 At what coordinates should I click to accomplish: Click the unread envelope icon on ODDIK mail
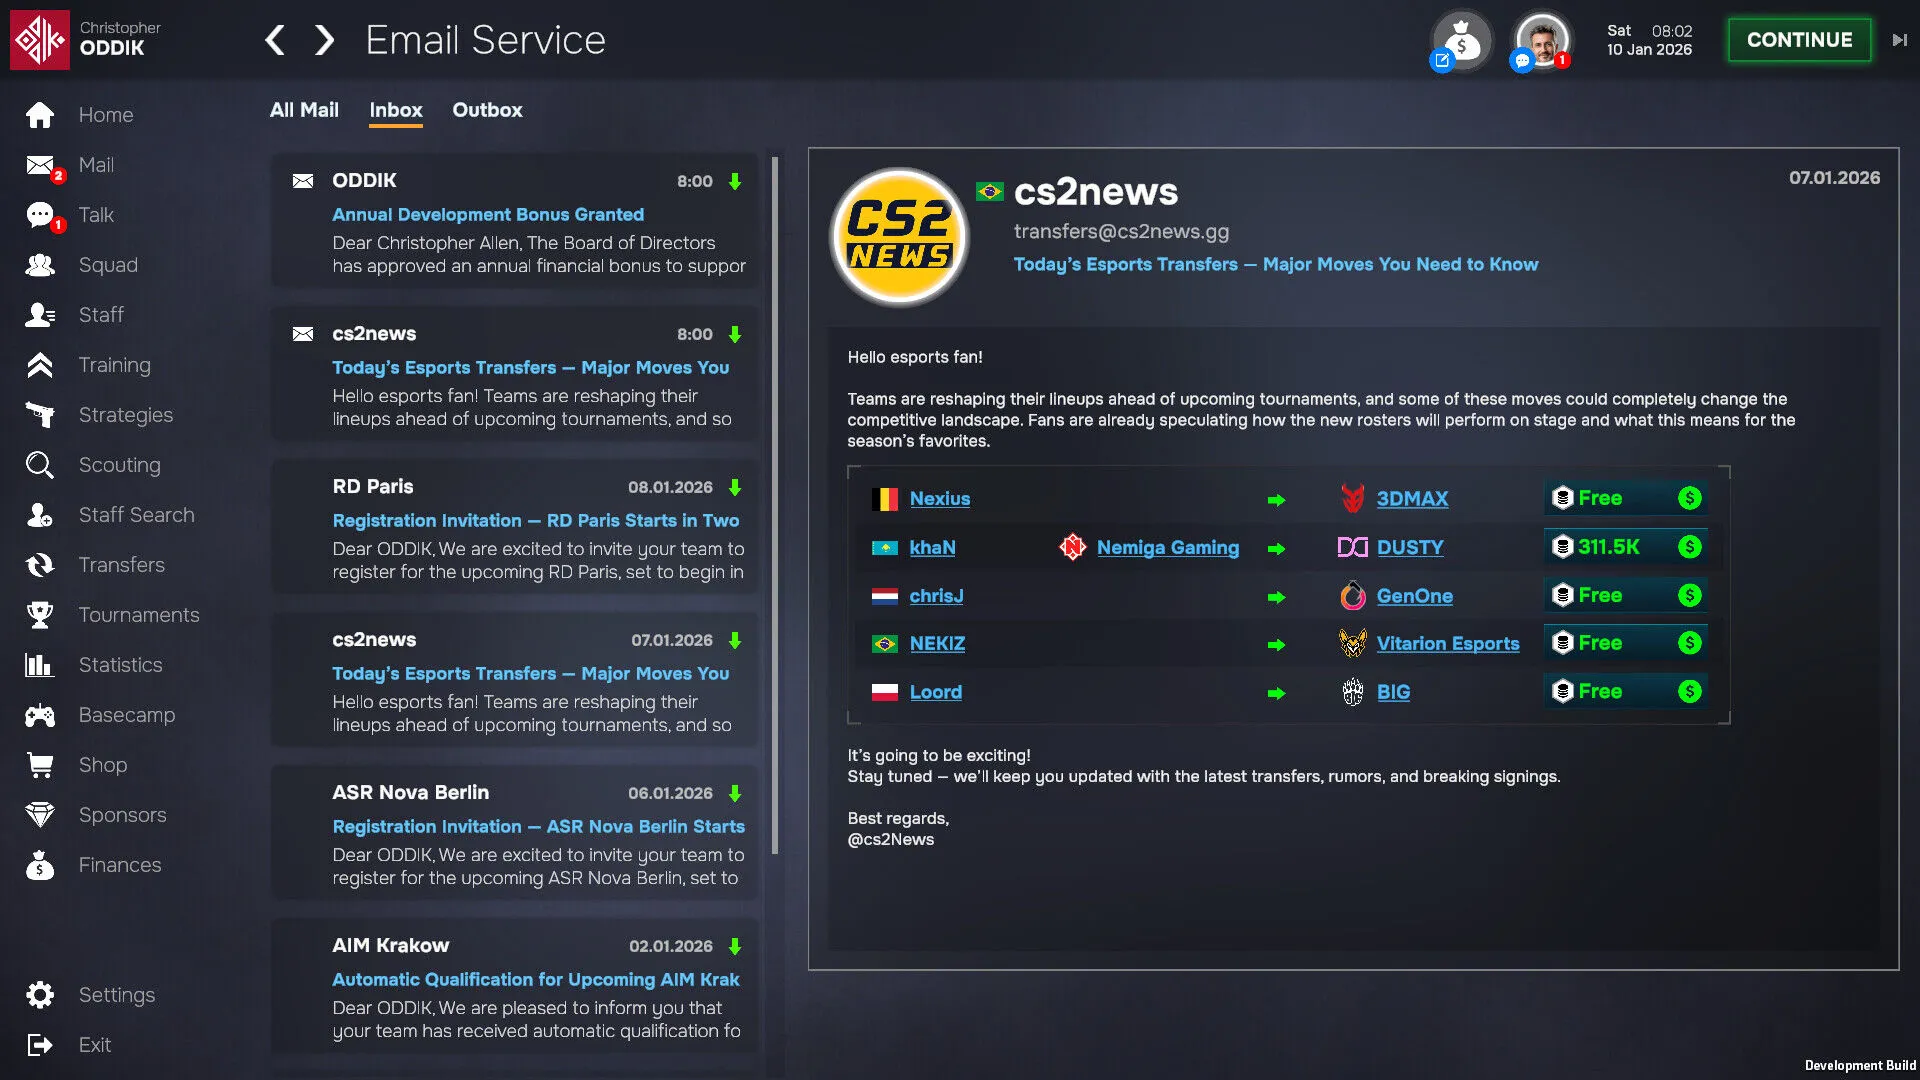click(303, 181)
